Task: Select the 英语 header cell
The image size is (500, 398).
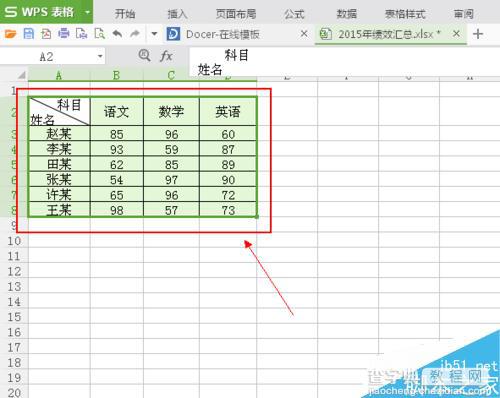Action: pyautogui.click(x=228, y=111)
